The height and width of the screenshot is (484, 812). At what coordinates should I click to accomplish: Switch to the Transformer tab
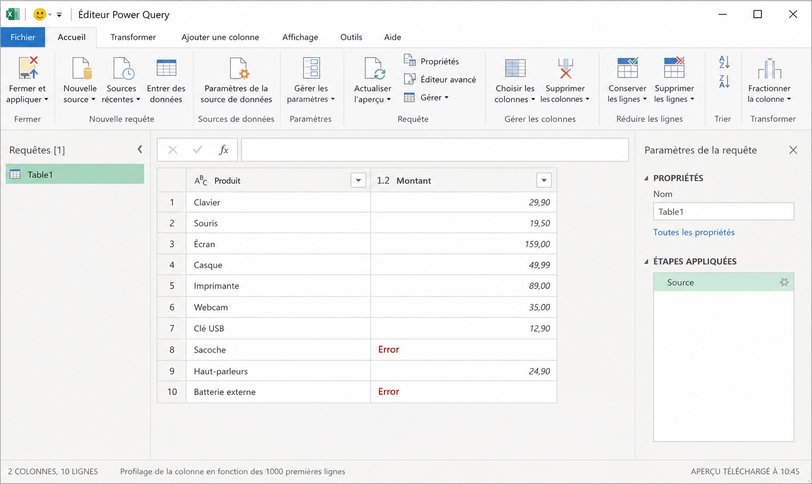pos(133,37)
